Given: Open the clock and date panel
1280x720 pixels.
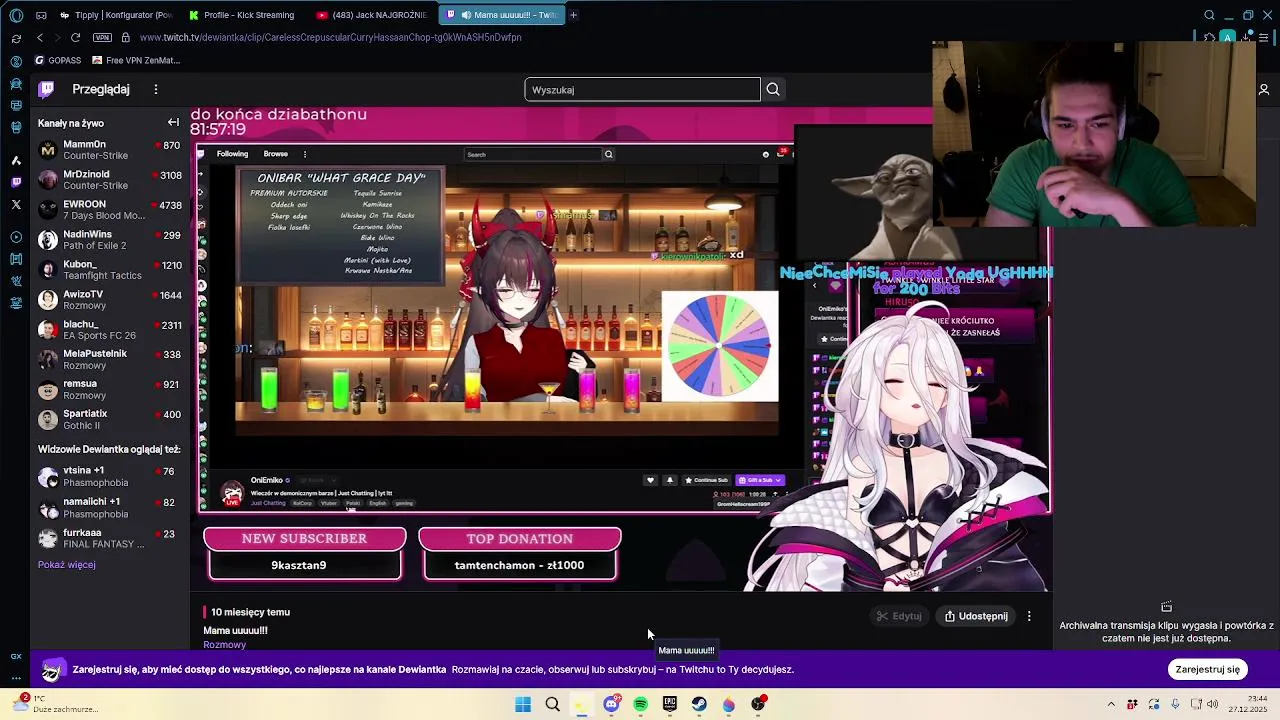Looking at the screenshot, I should pyautogui.click(x=1249, y=704).
